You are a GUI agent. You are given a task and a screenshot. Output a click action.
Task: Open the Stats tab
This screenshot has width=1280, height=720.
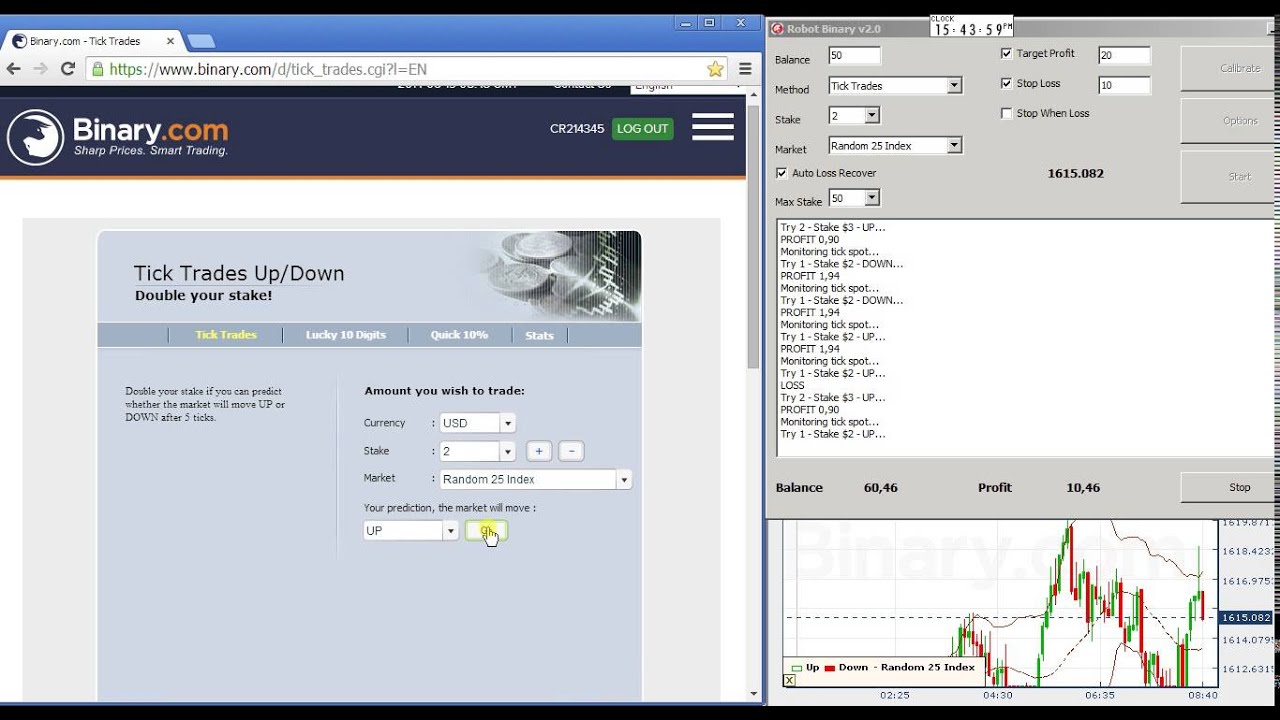click(x=539, y=335)
